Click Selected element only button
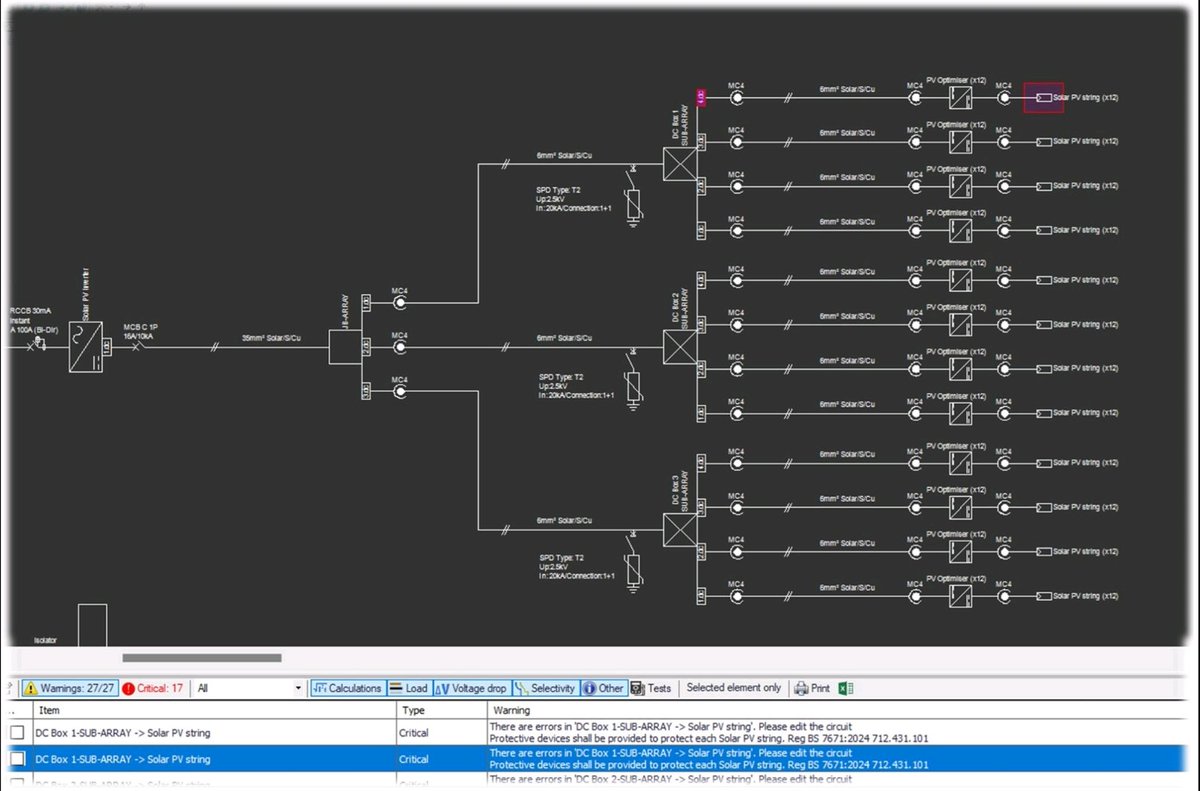 point(733,688)
